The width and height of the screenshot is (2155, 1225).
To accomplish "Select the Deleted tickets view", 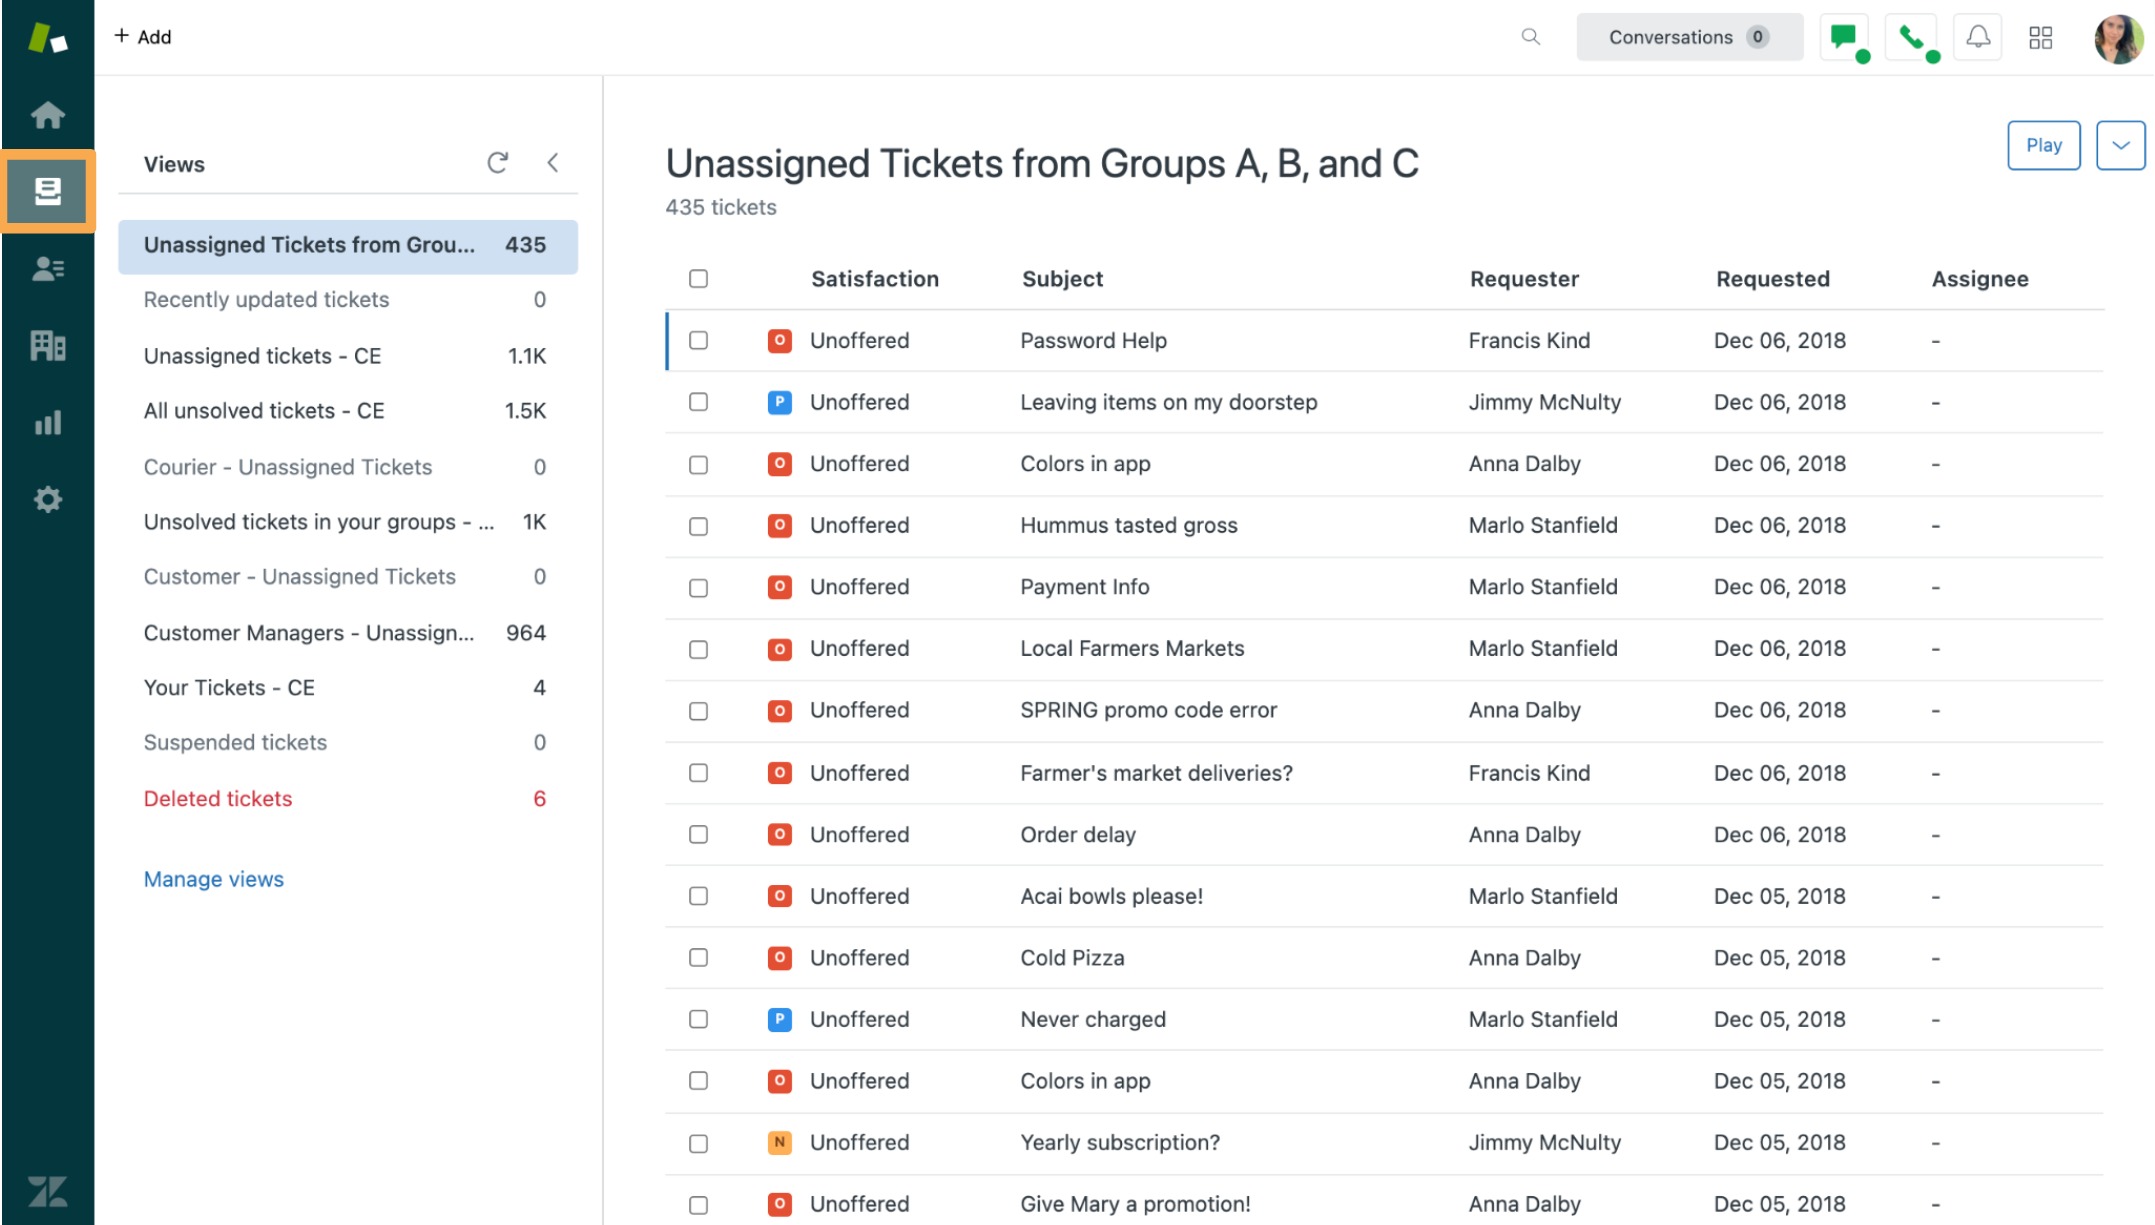I will [218, 798].
